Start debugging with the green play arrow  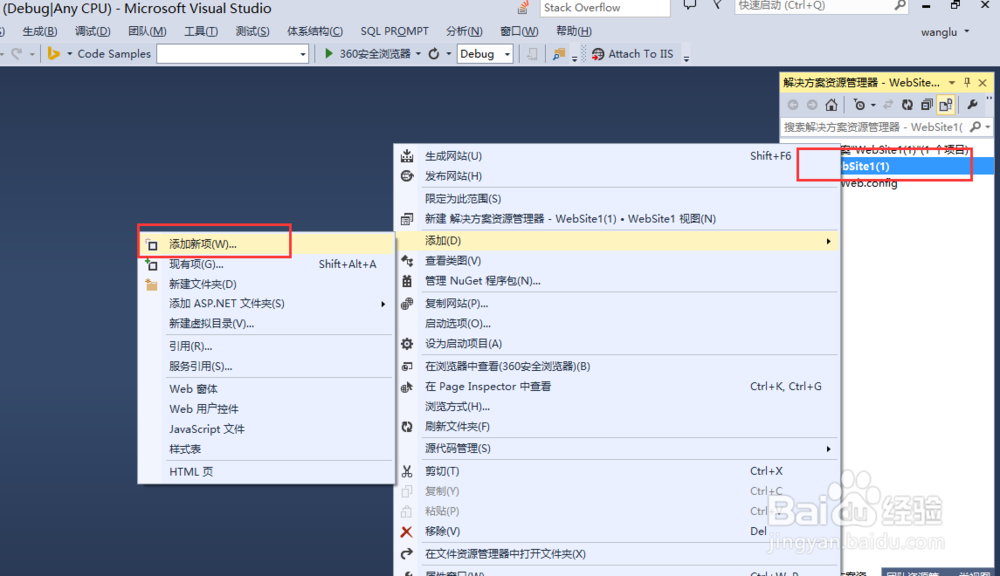pos(328,54)
